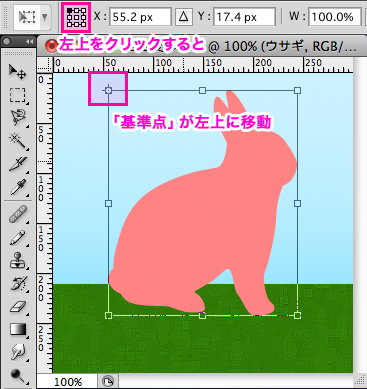This screenshot has width=367, height=389.
Task: Close the tools panel
Action: 6,42
